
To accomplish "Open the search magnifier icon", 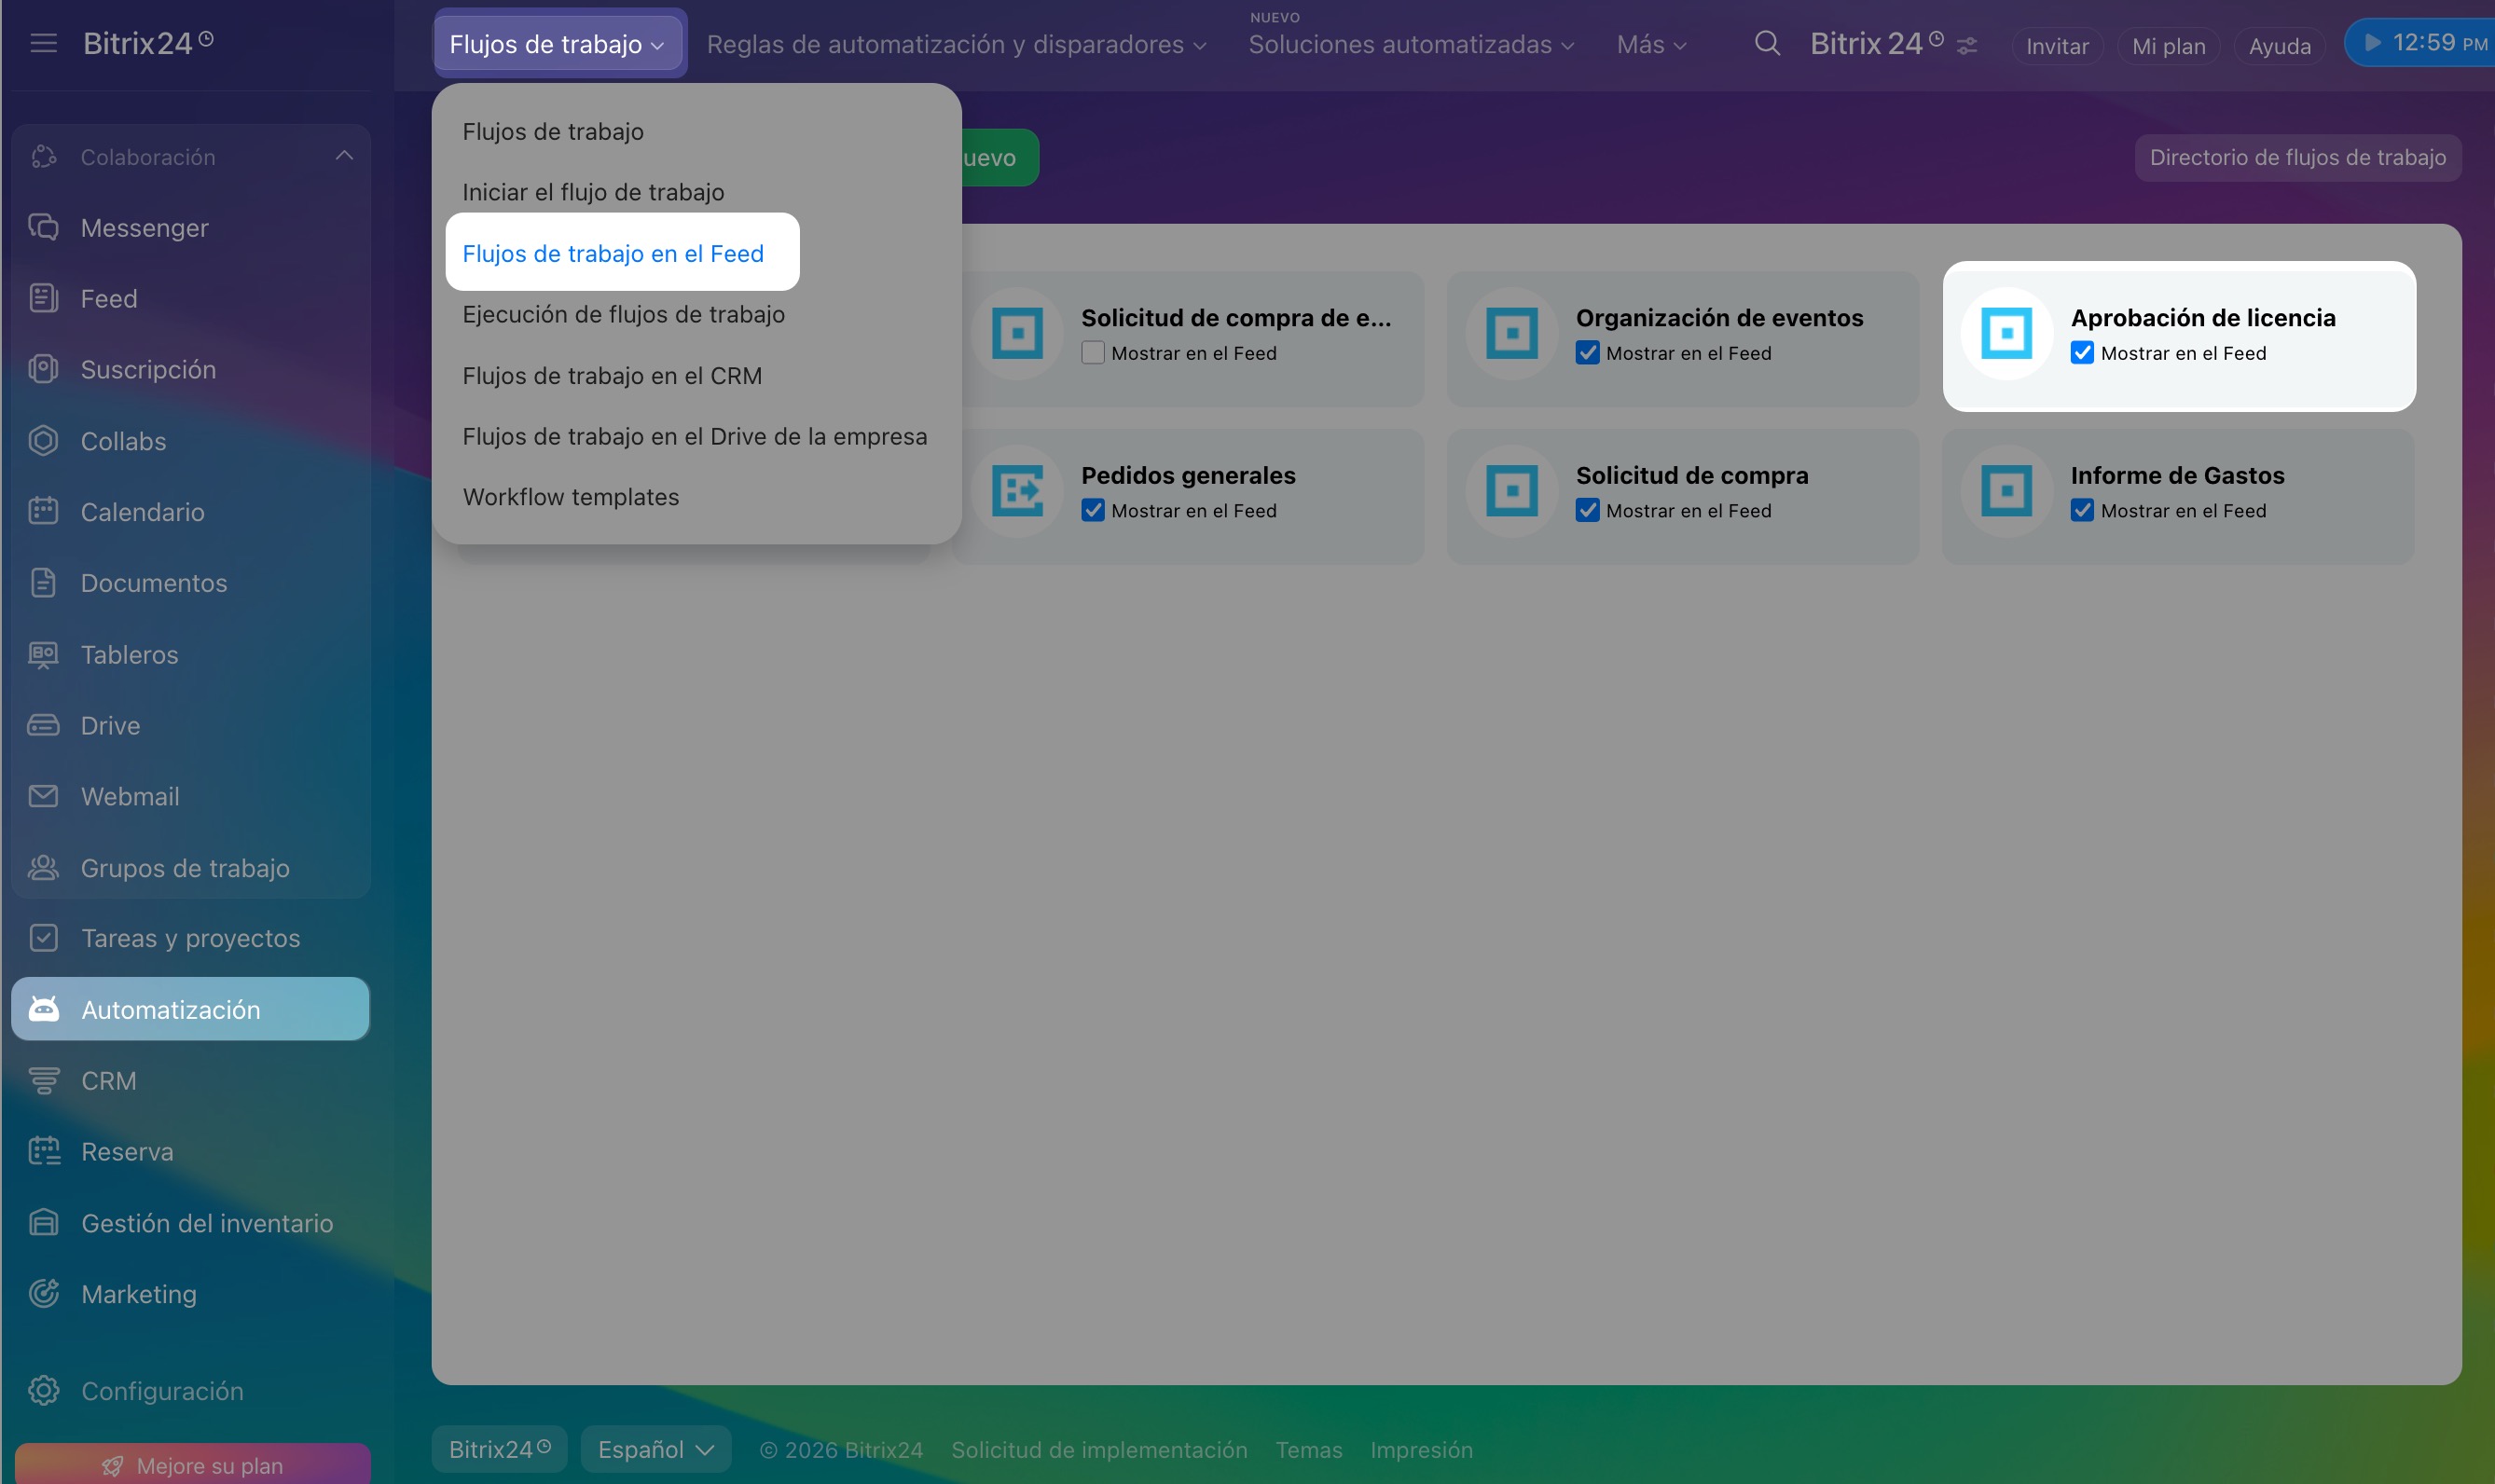I will [1767, 43].
